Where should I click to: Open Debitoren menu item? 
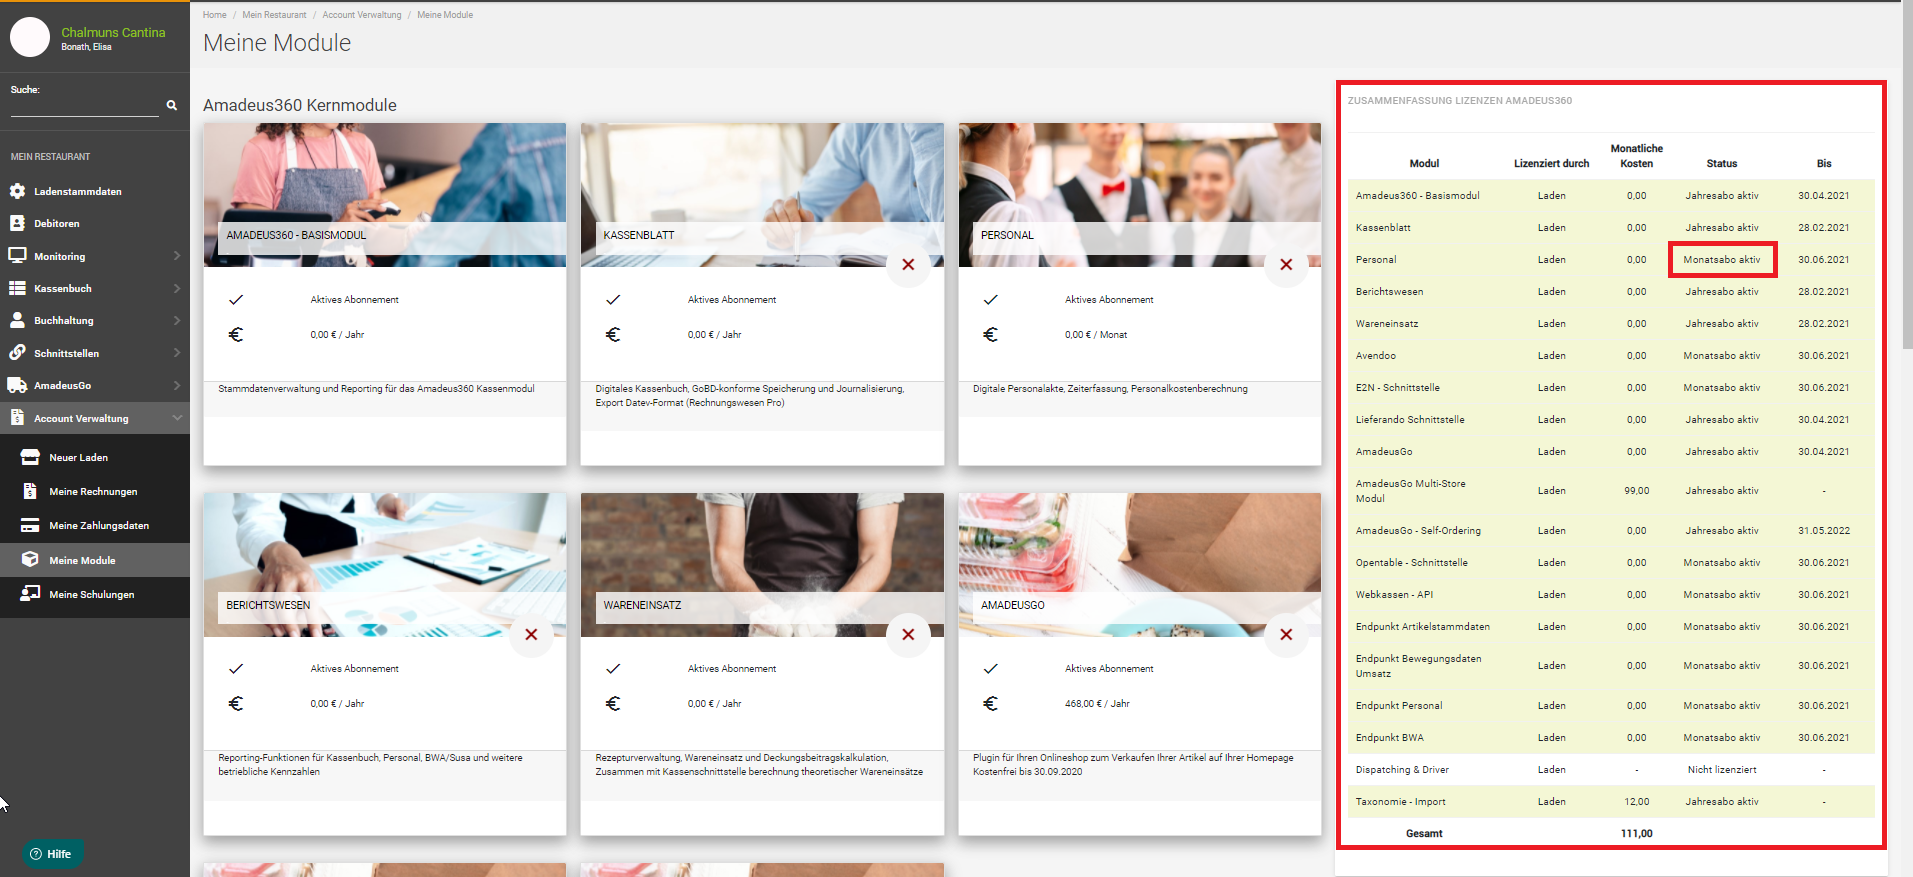click(95, 223)
